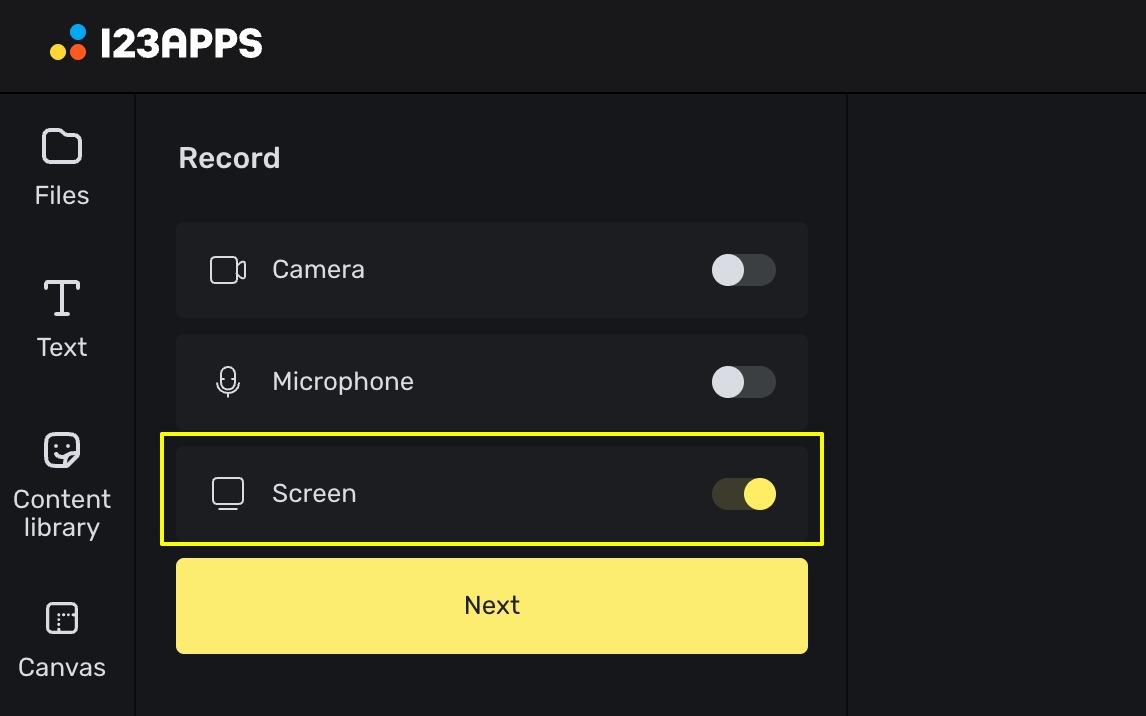Go to 123APPS home via wordmark
The image size is (1146, 716).
coord(181,43)
